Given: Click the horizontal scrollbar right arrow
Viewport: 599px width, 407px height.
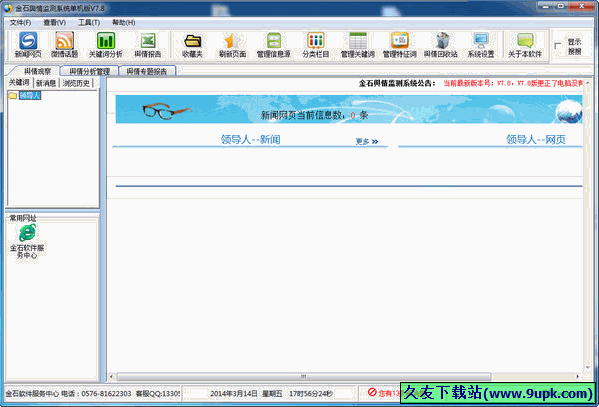Looking at the screenshot, I should [578, 377].
